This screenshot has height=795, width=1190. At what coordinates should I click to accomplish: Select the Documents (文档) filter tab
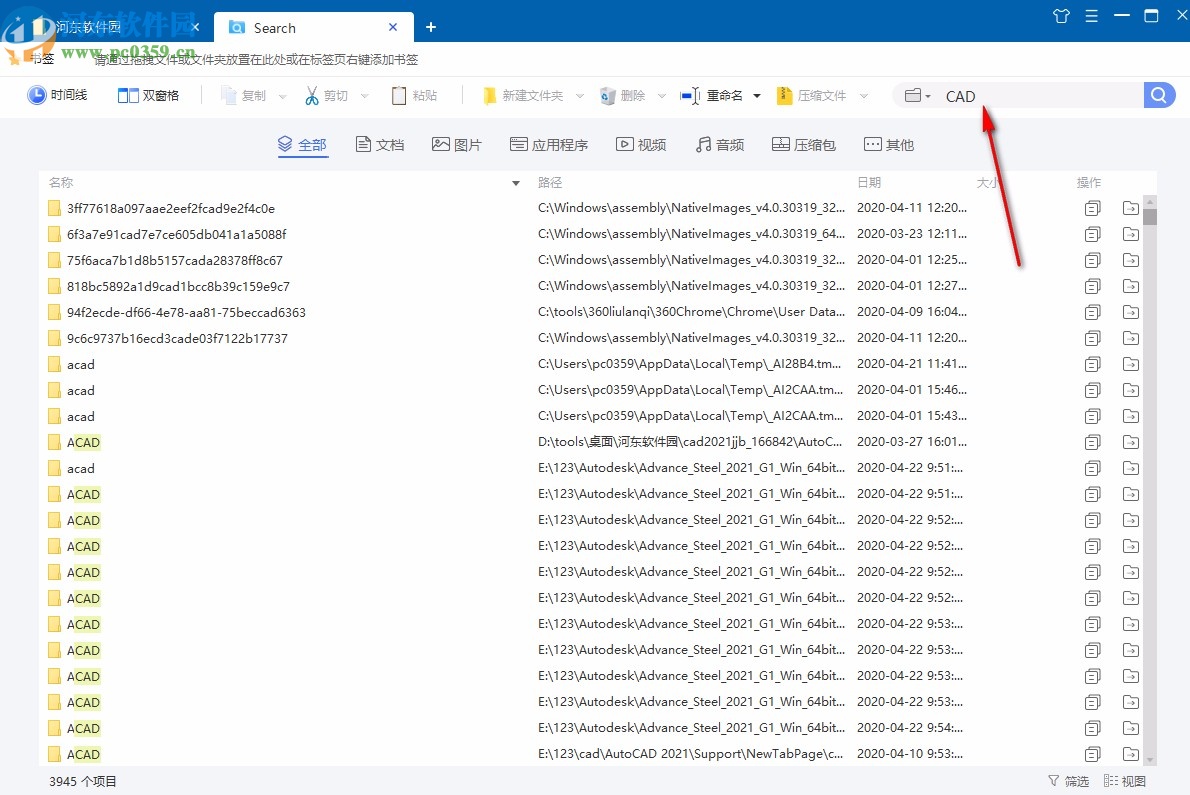tap(380, 144)
